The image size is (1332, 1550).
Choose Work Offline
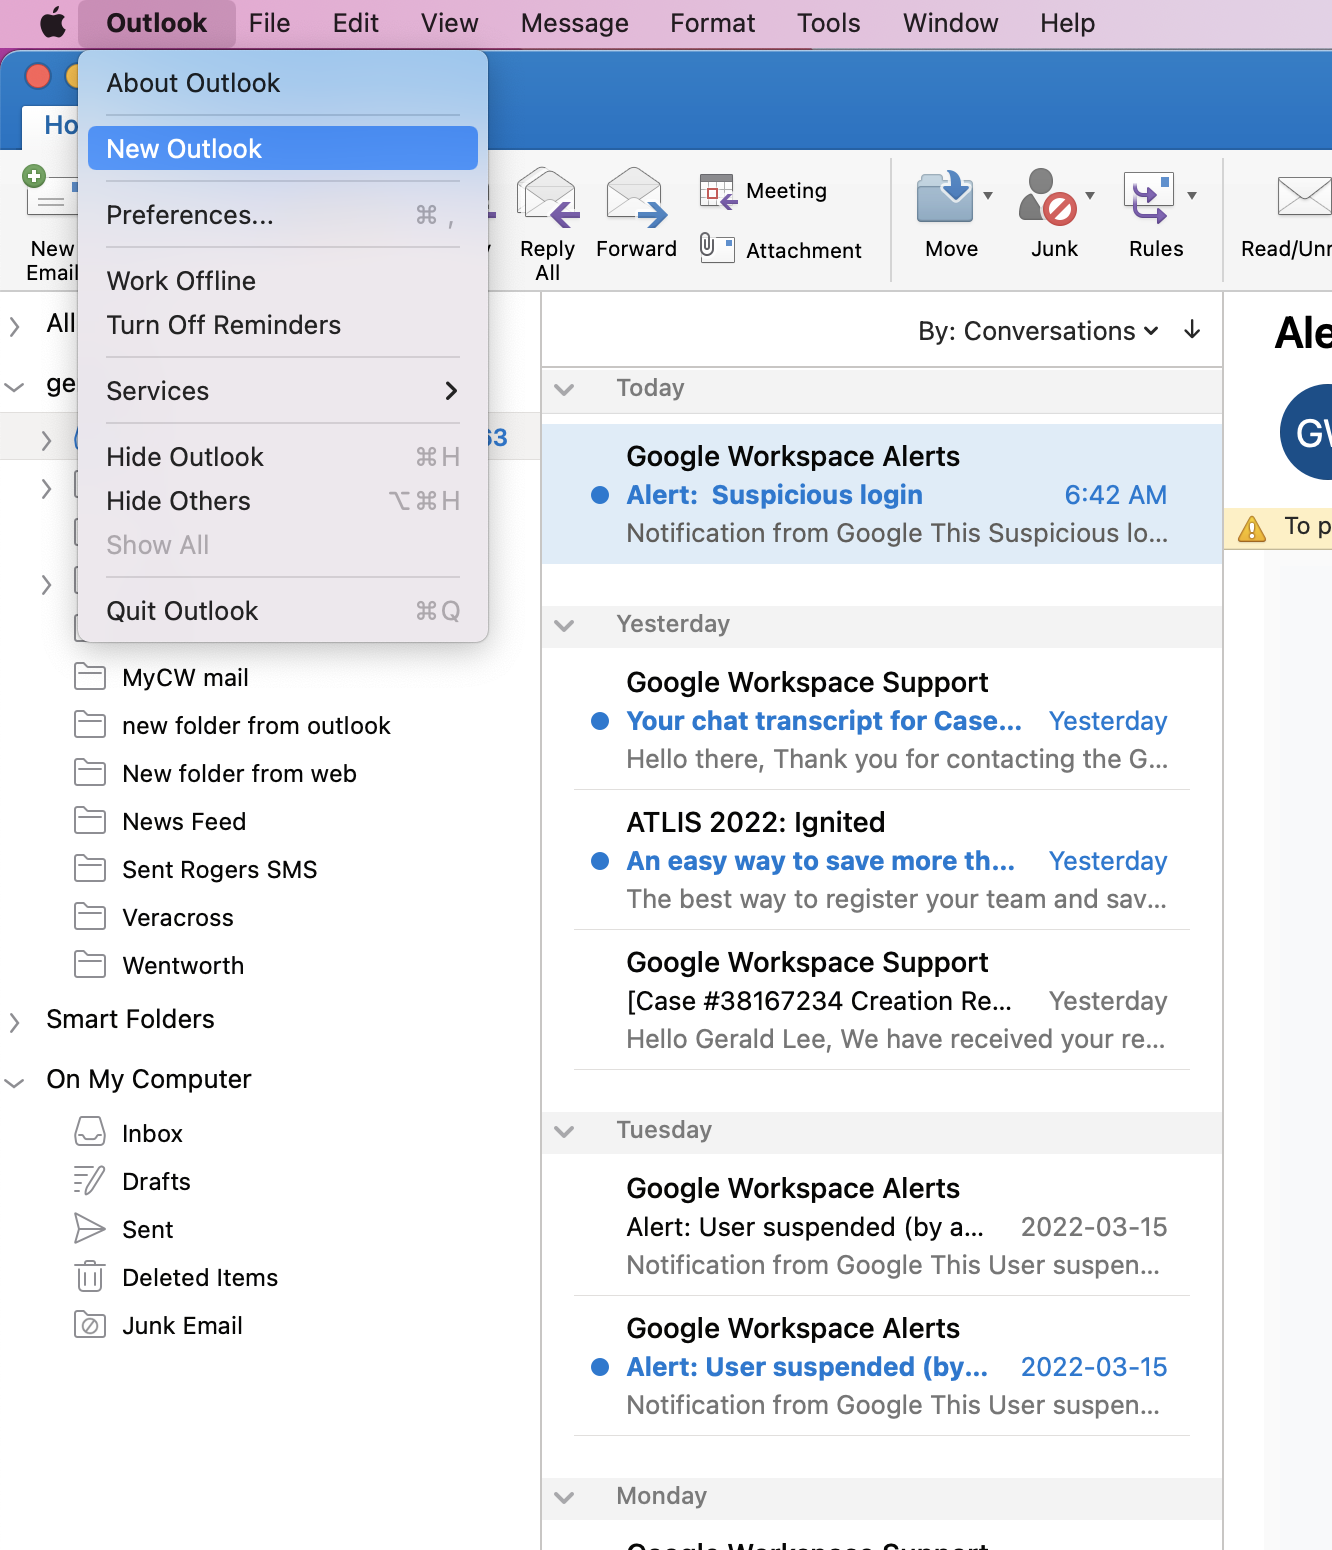[283, 281]
